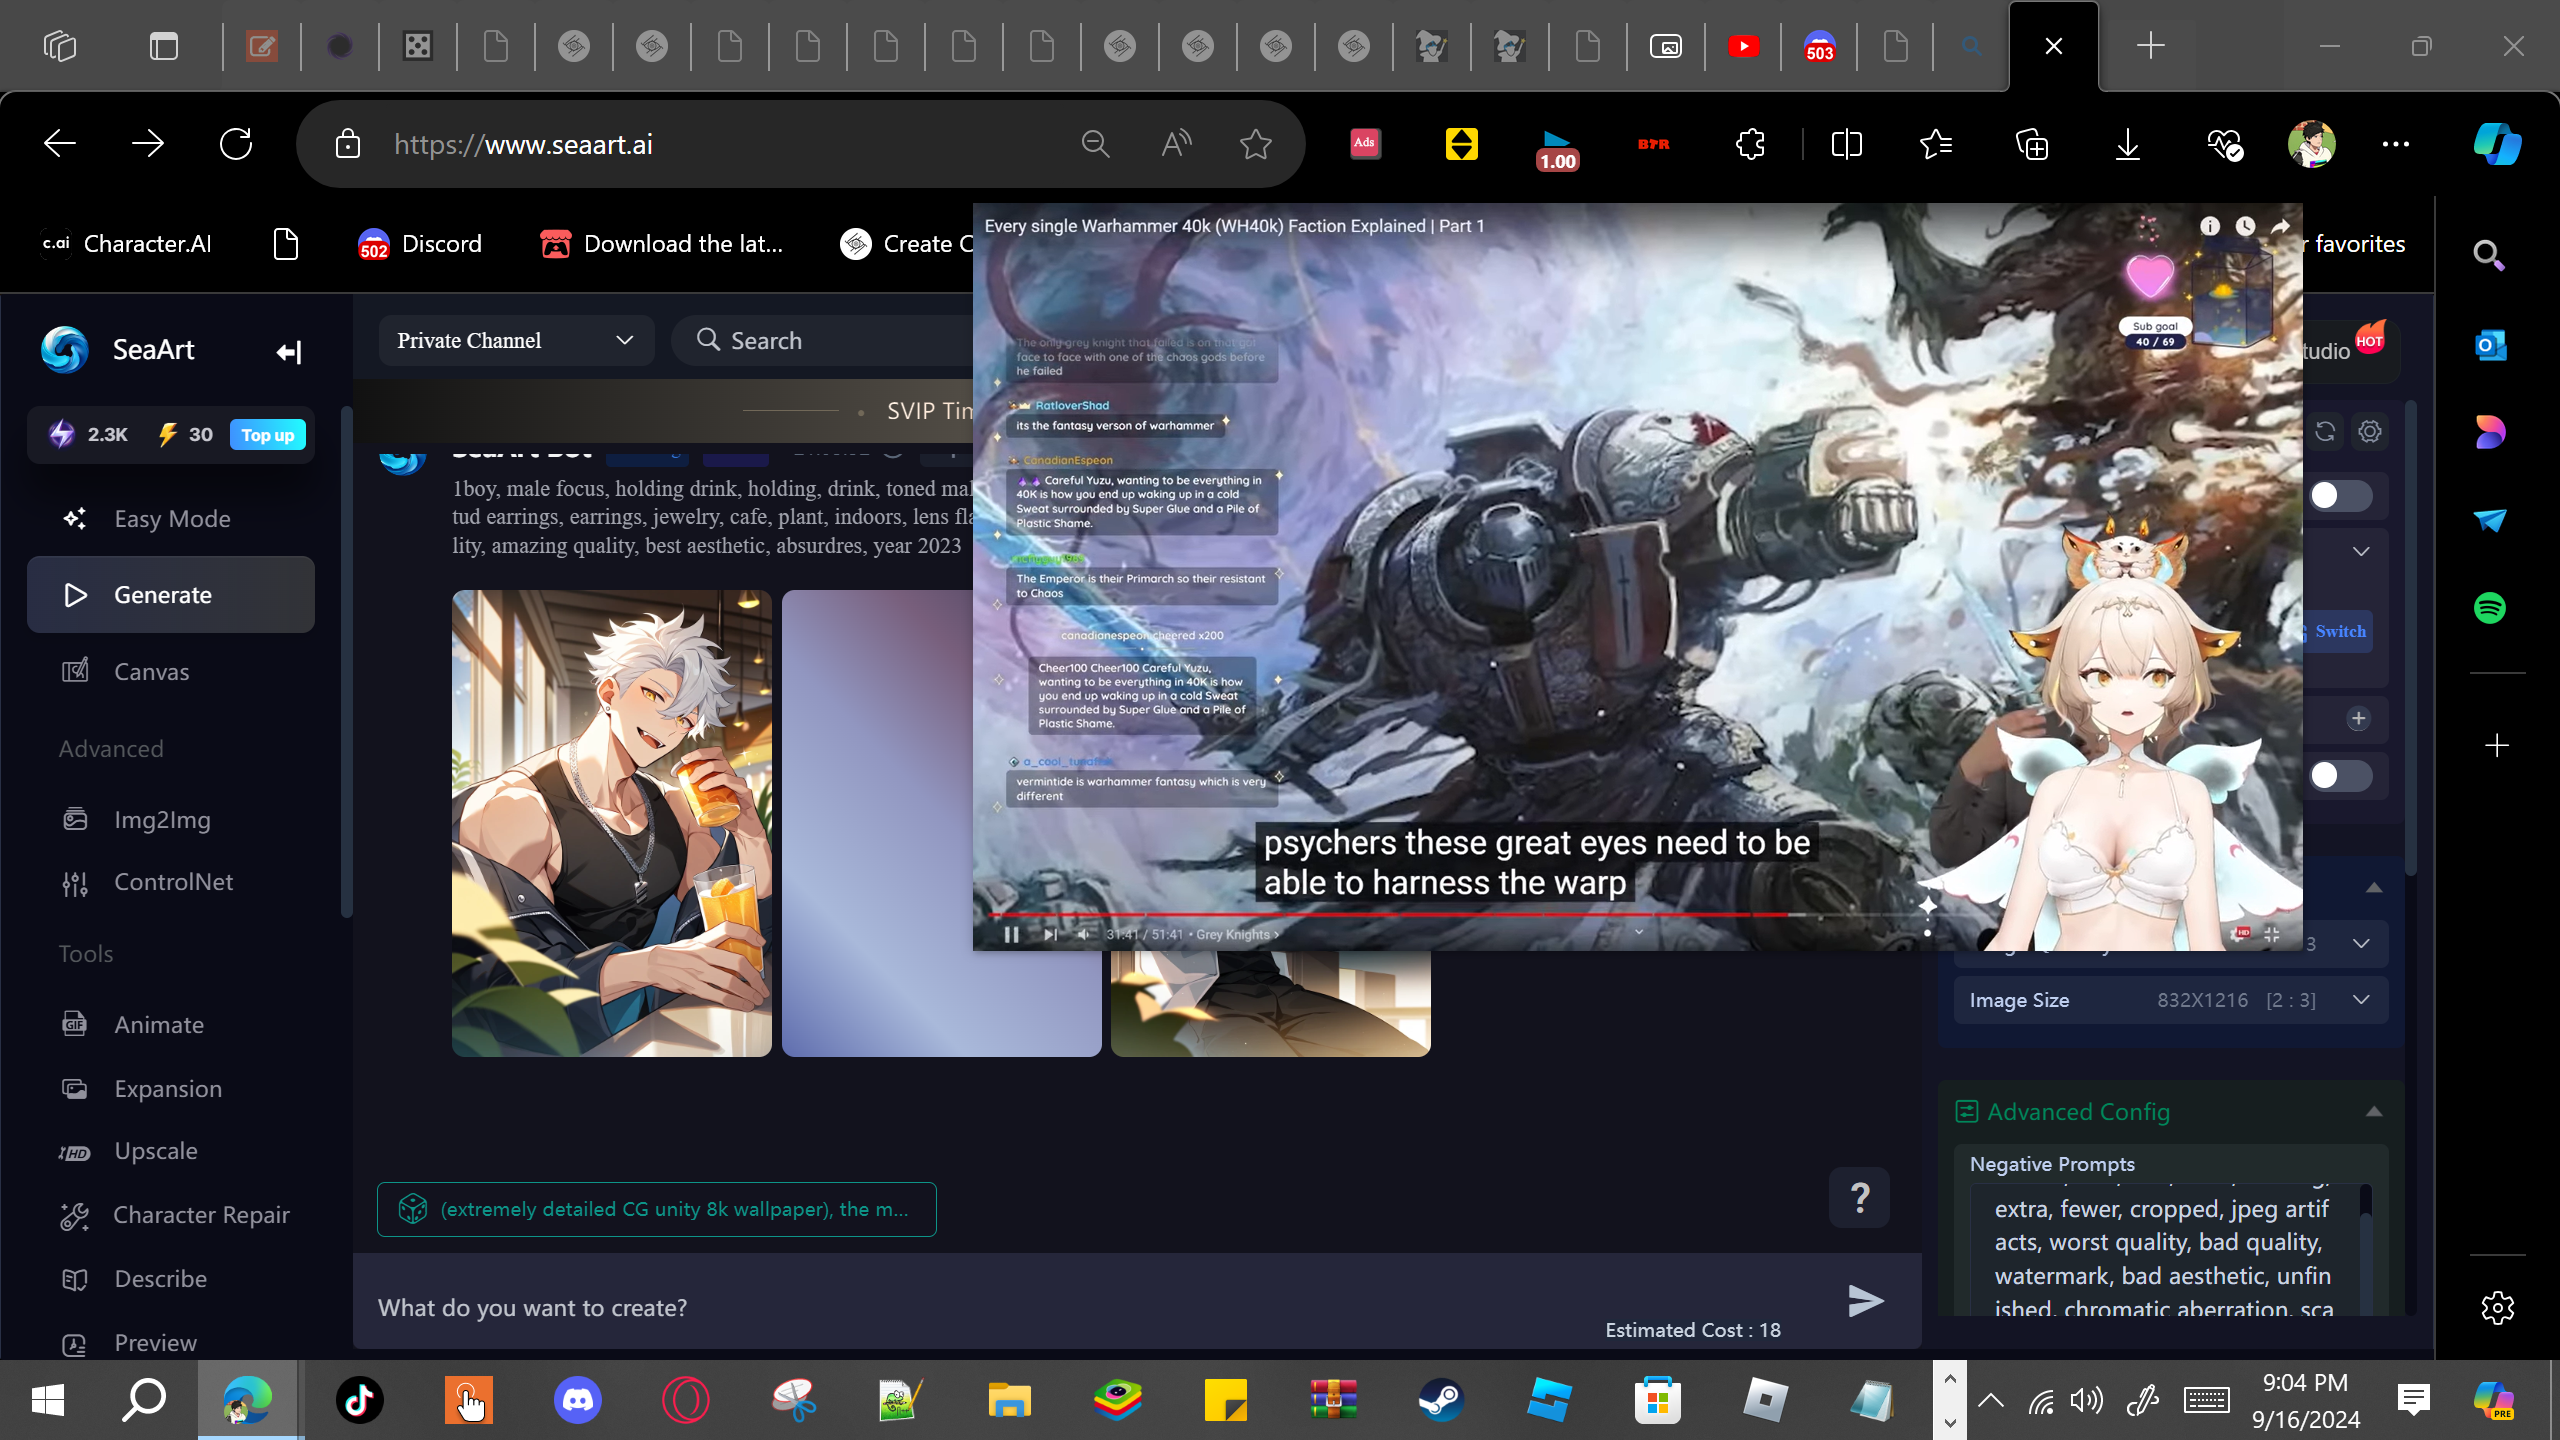Go to Img2Img
Viewport: 2560px width, 1440px height.
[x=171, y=820]
